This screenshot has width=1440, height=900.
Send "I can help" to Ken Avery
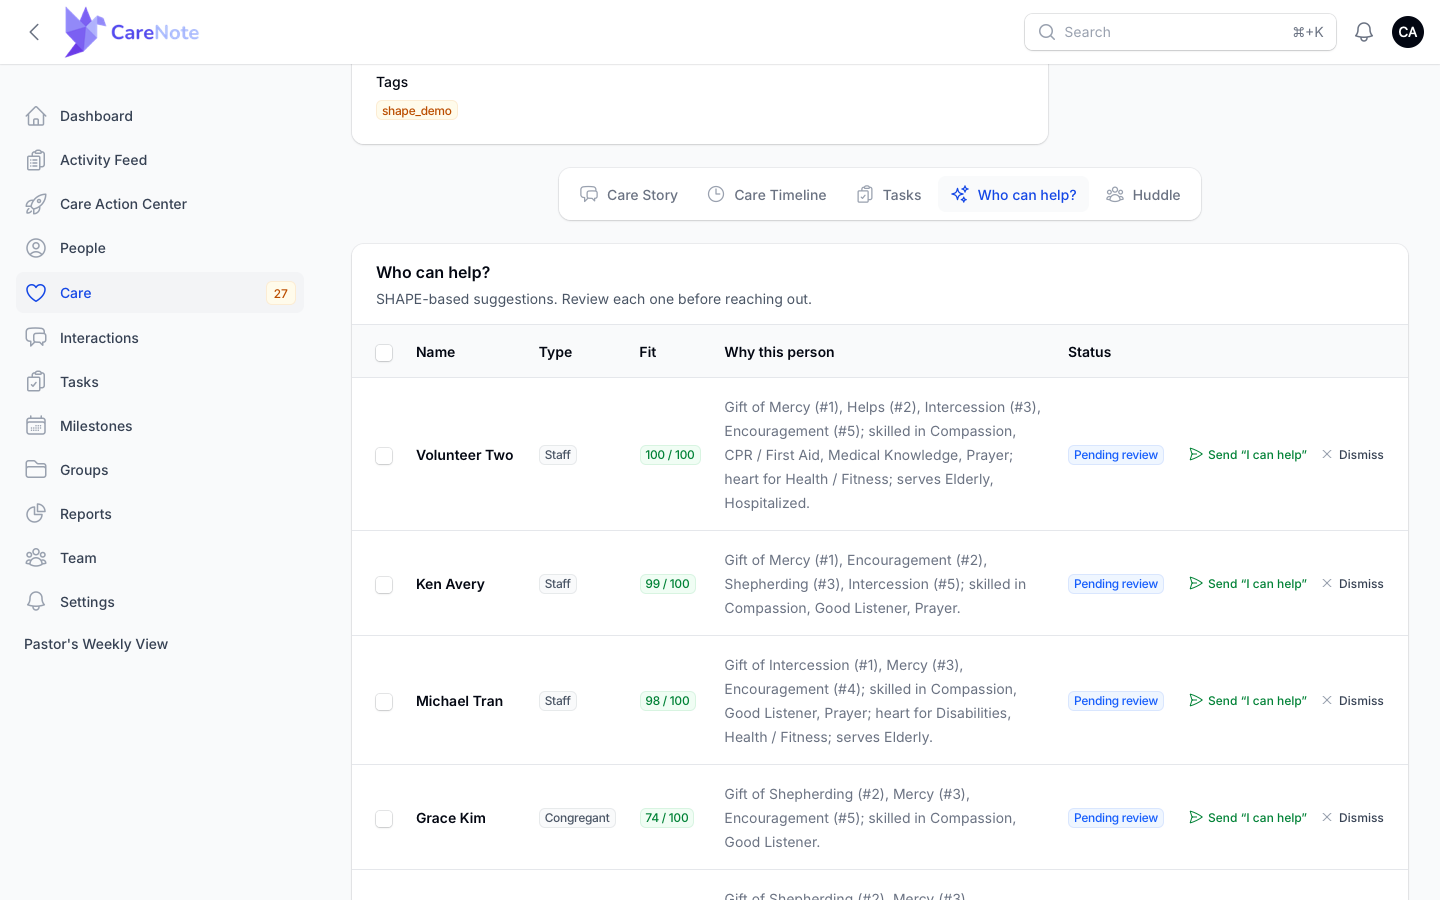1248,584
